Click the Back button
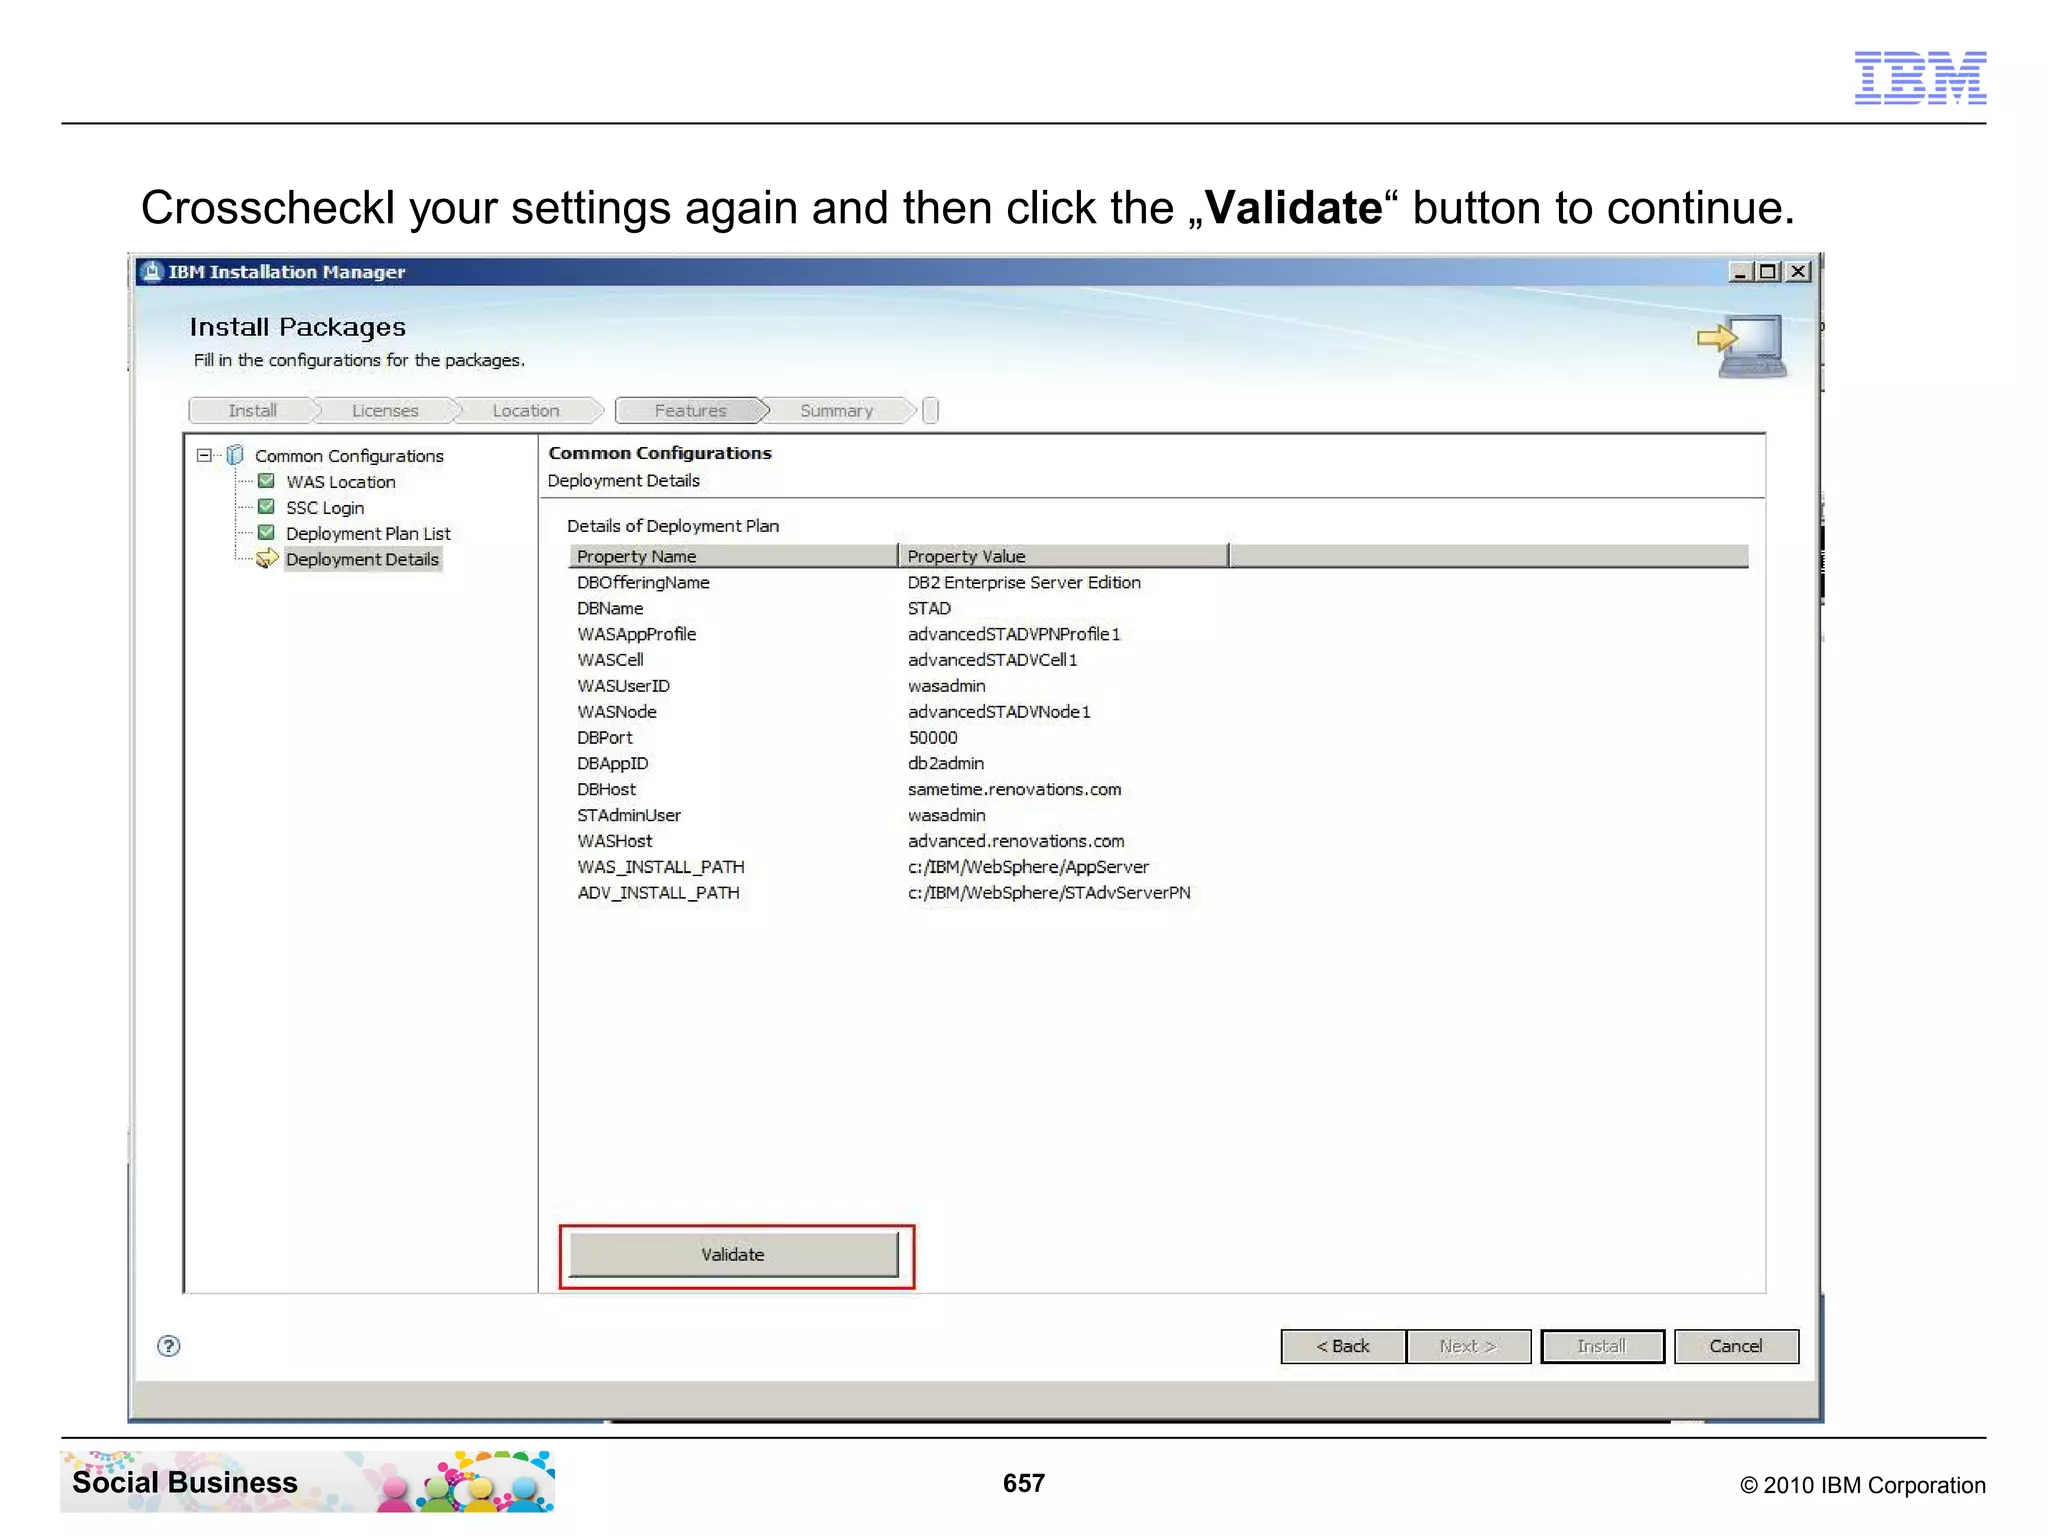This screenshot has height=1536, width=2048. pyautogui.click(x=1343, y=1346)
